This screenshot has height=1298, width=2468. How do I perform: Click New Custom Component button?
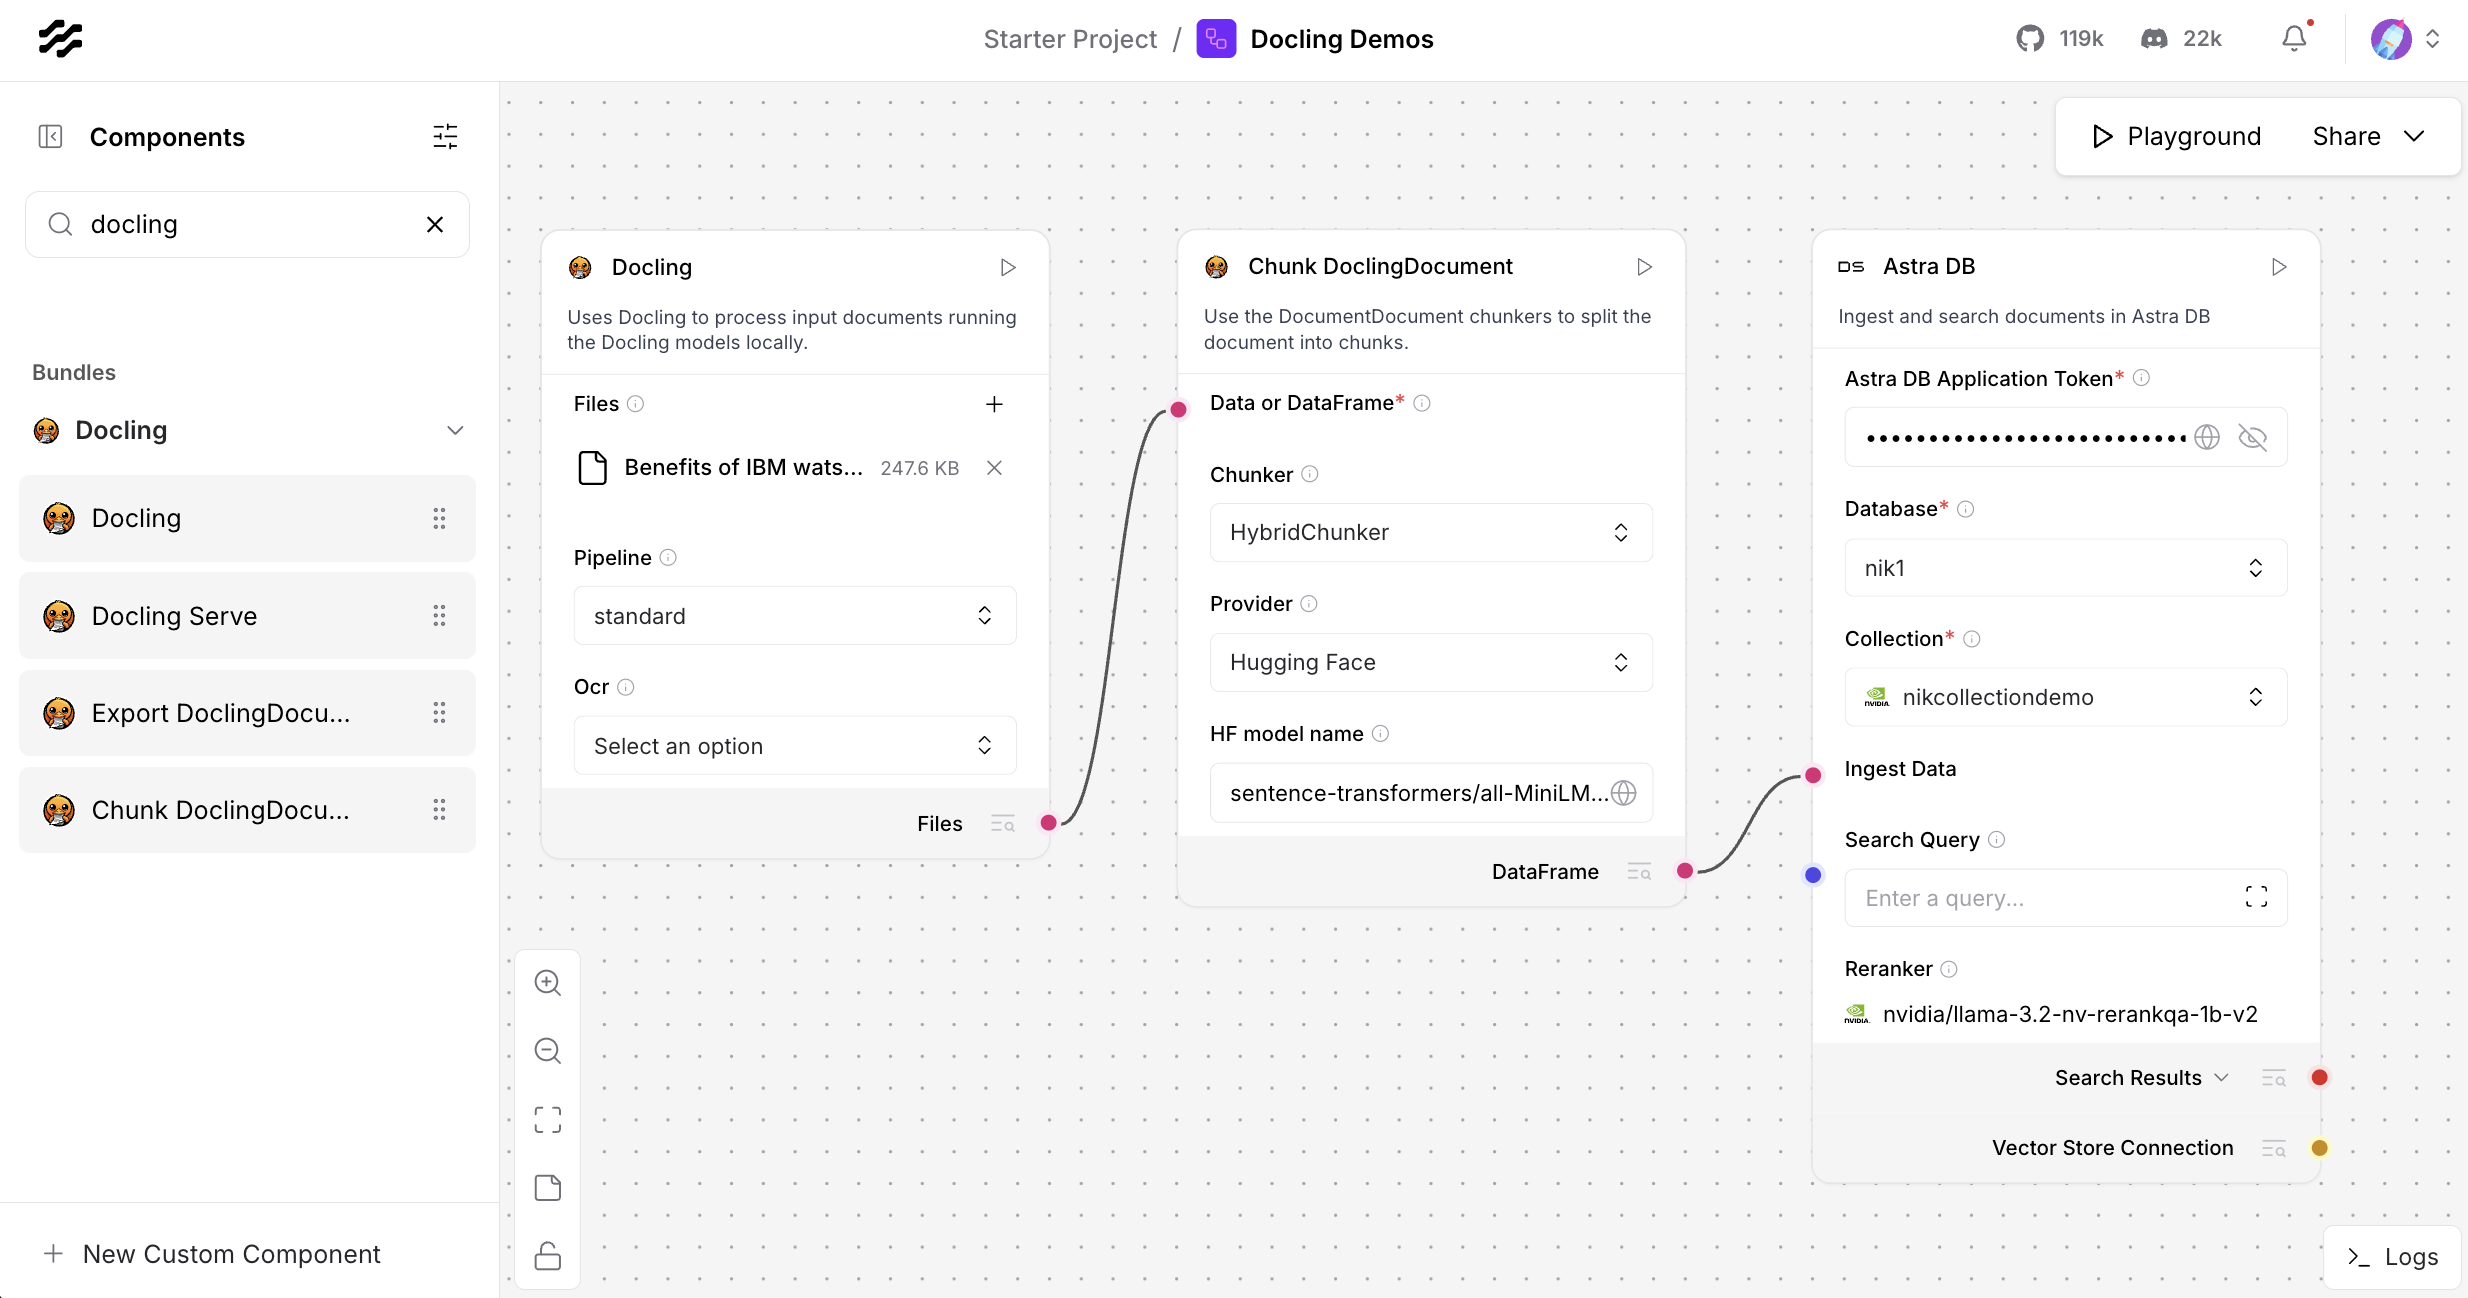pyautogui.click(x=212, y=1254)
